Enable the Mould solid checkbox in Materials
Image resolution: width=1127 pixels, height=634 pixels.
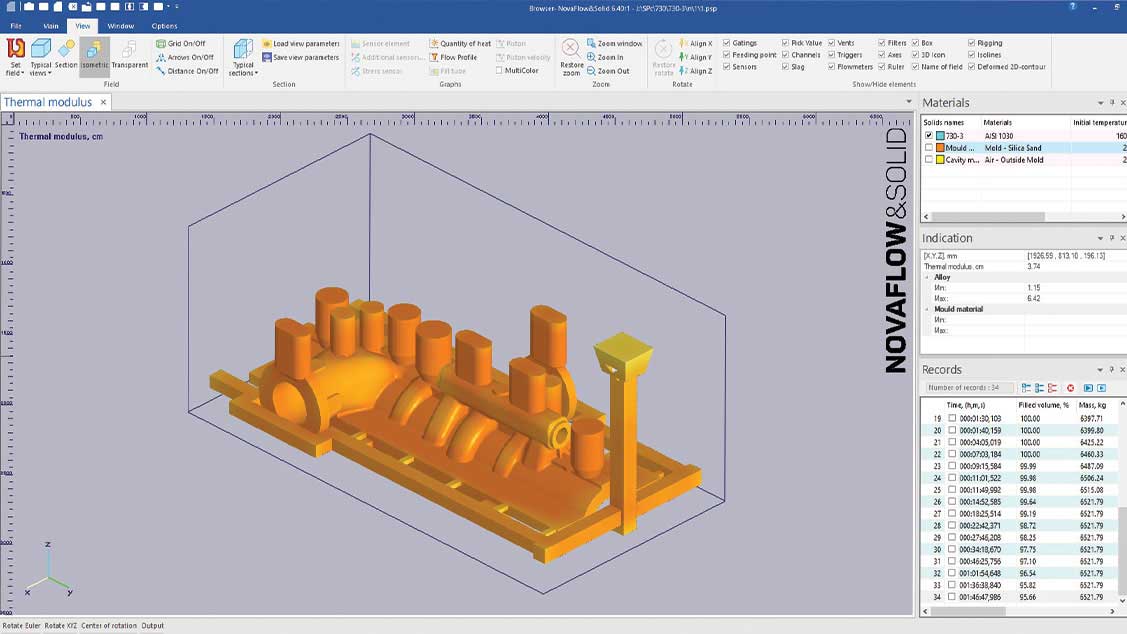(929, 148)
